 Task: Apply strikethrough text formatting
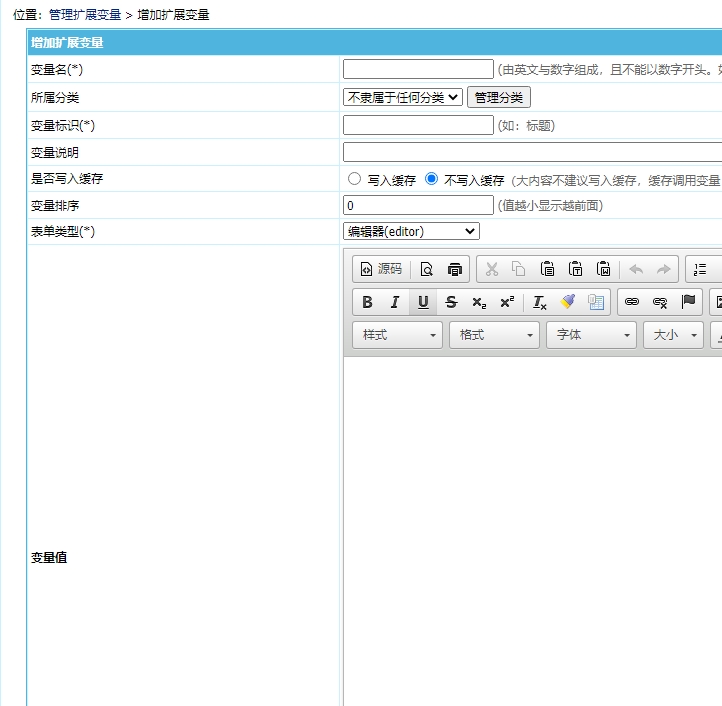point(451,302)
